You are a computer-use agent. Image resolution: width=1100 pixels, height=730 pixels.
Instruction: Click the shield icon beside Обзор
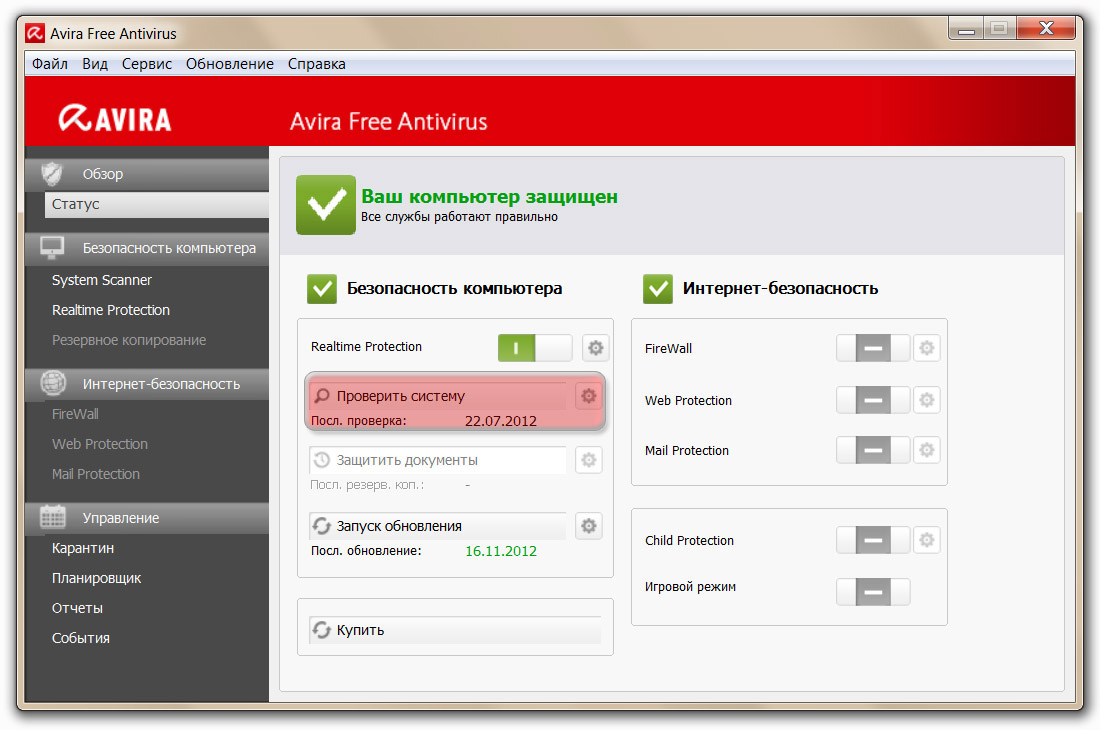(52, 174)
